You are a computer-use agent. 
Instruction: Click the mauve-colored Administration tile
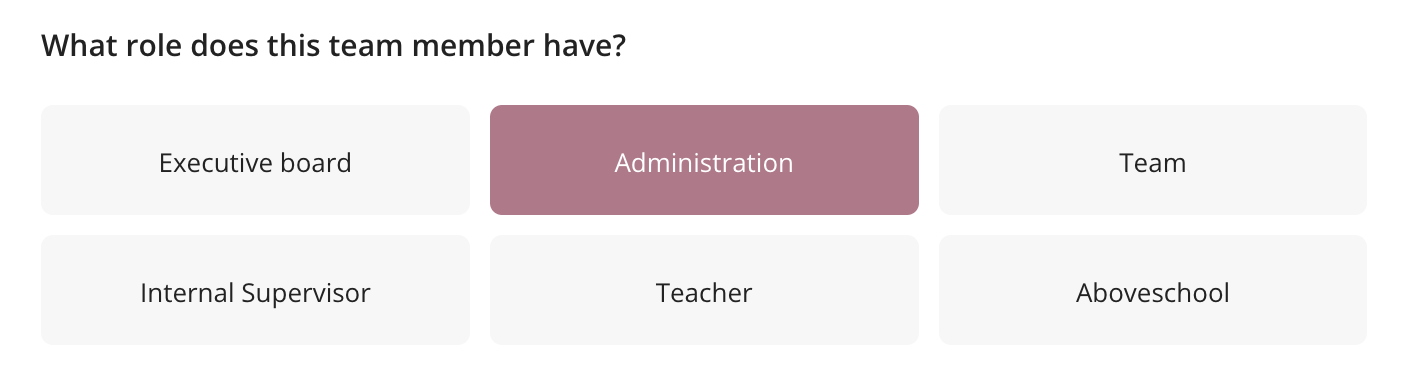coord(704,160)
